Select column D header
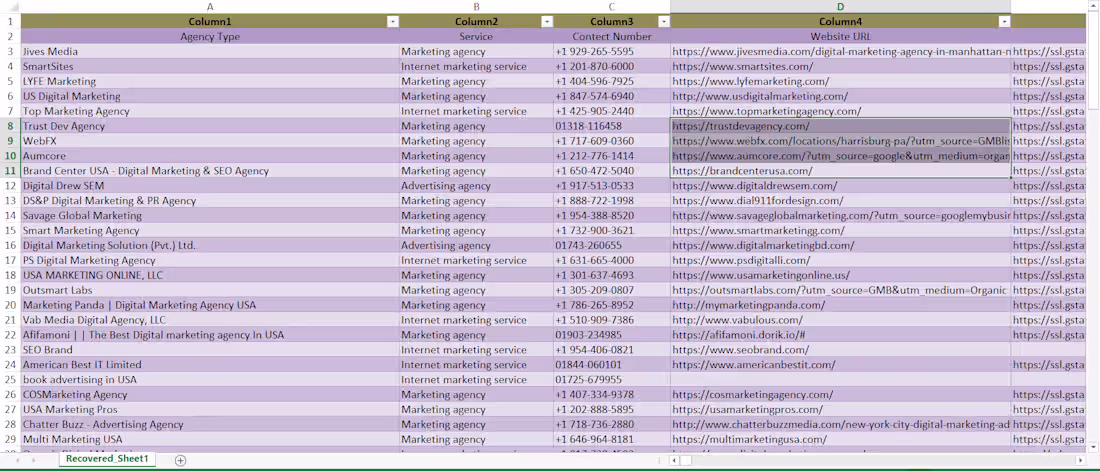The image size is (1100, 471). pos(840,7)
